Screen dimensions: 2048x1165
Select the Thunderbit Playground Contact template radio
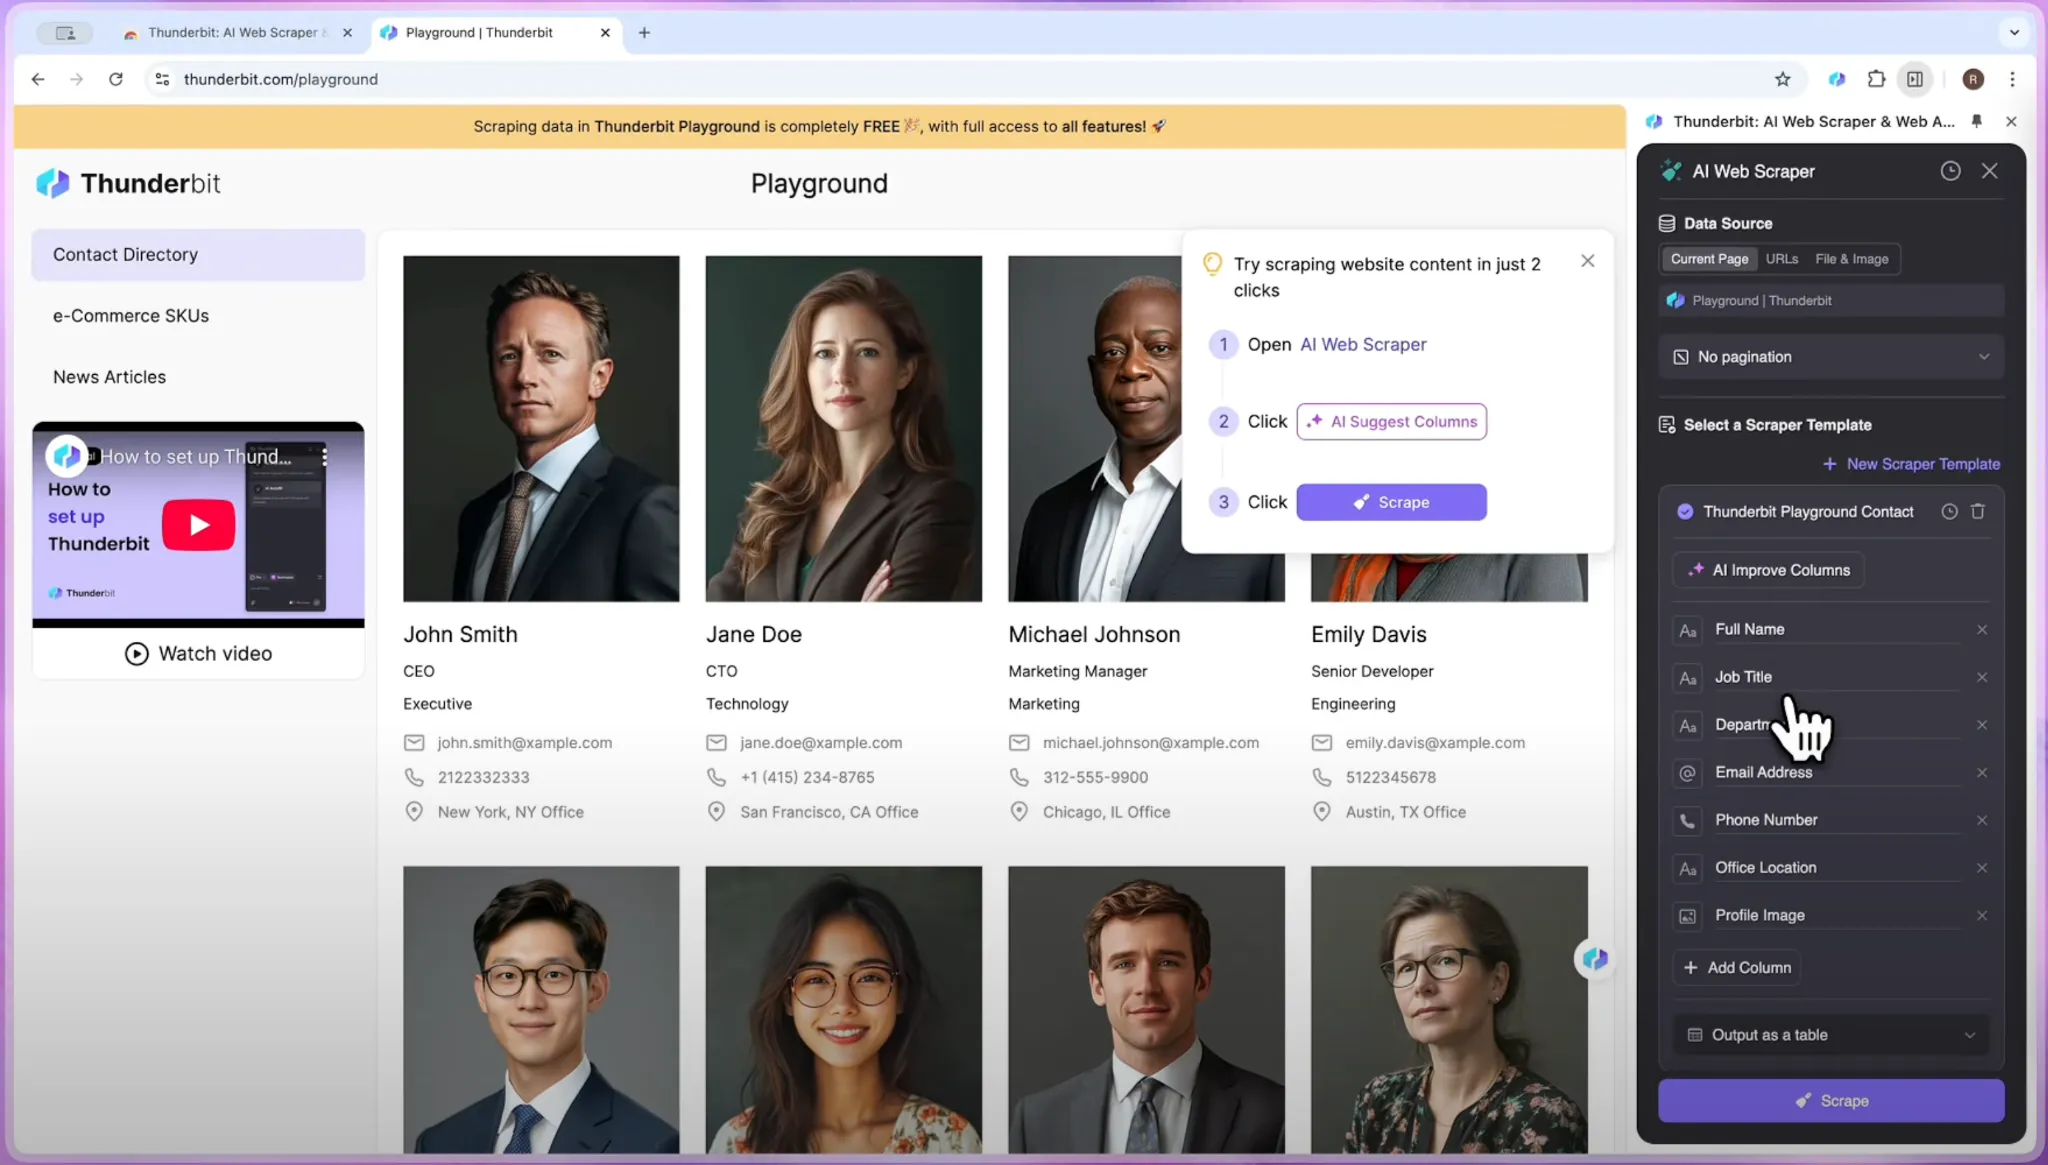click(1685, 511)
